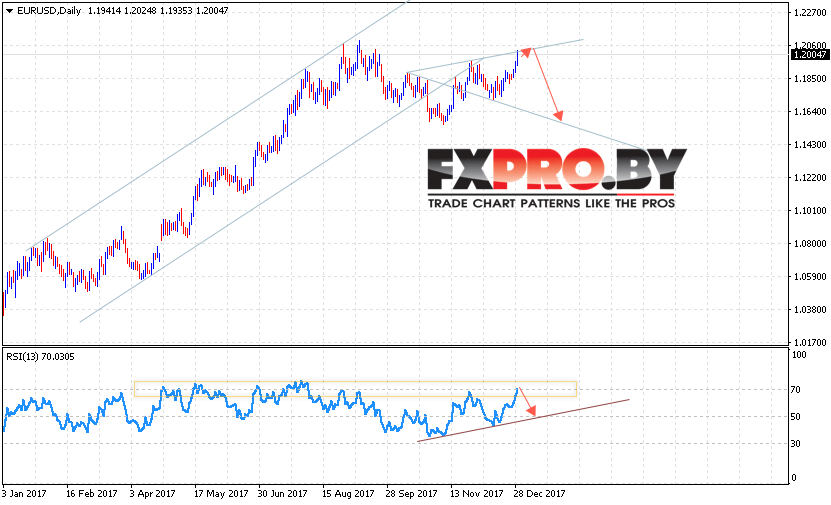Click the 17 May 2017 date label
The image size is (831, 505).
click(x=221, y=494)
